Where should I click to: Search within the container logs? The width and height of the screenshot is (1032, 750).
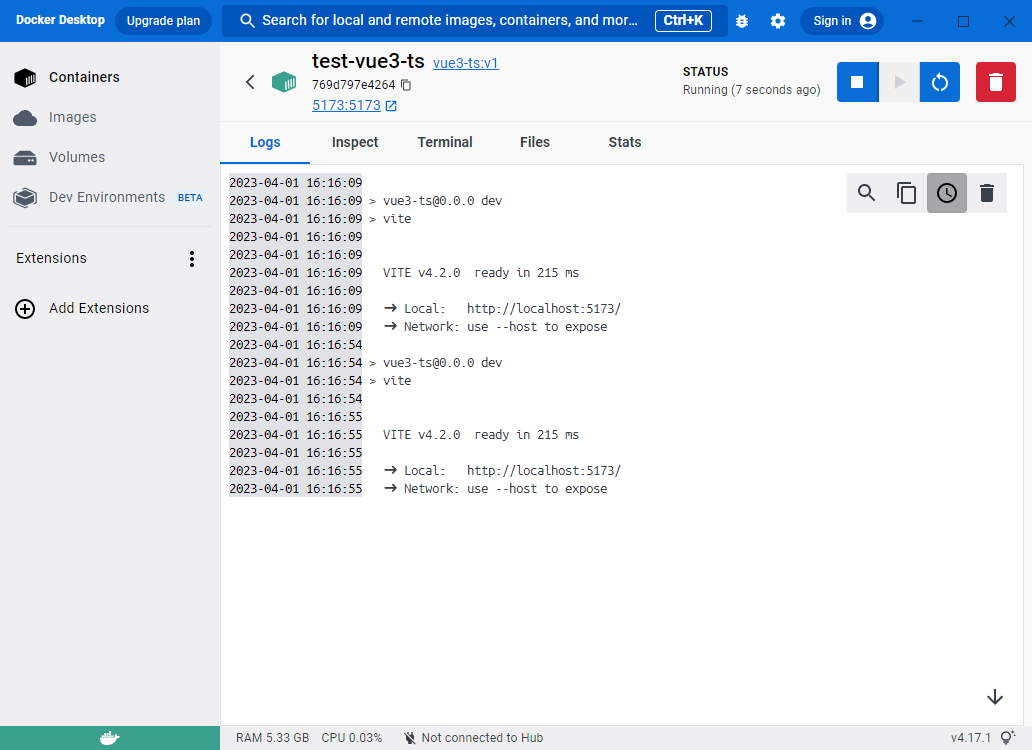[867, 193]
